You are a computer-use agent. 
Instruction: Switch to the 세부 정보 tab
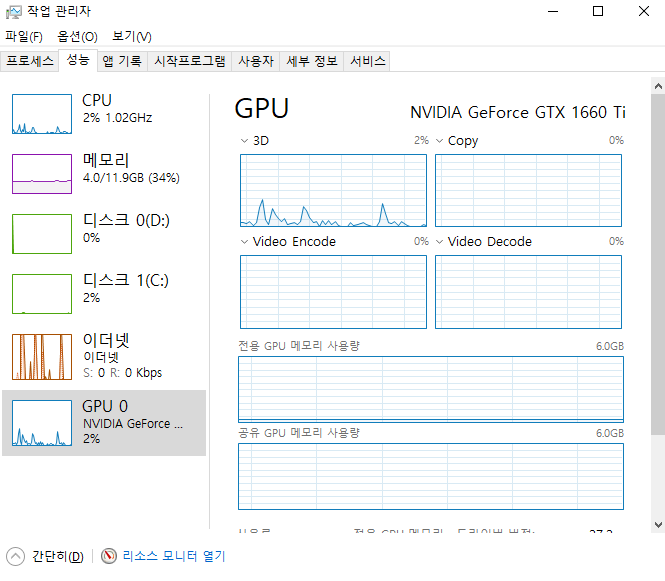[312, 61]
